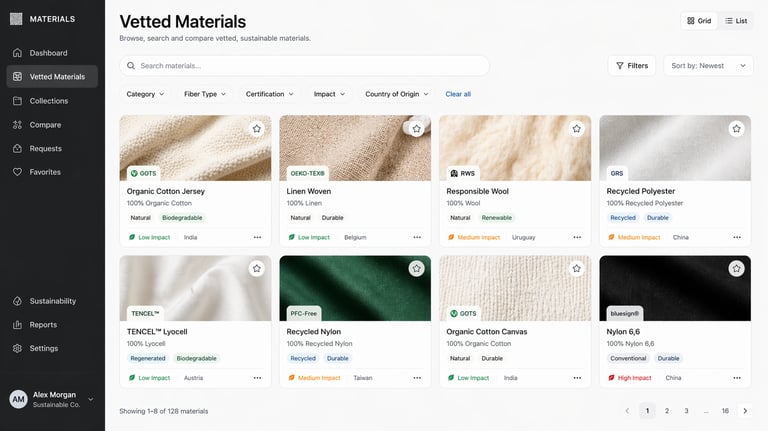Open the Settings gear icon
Screen dimensions: 768x431
click(x=18, y=348)
